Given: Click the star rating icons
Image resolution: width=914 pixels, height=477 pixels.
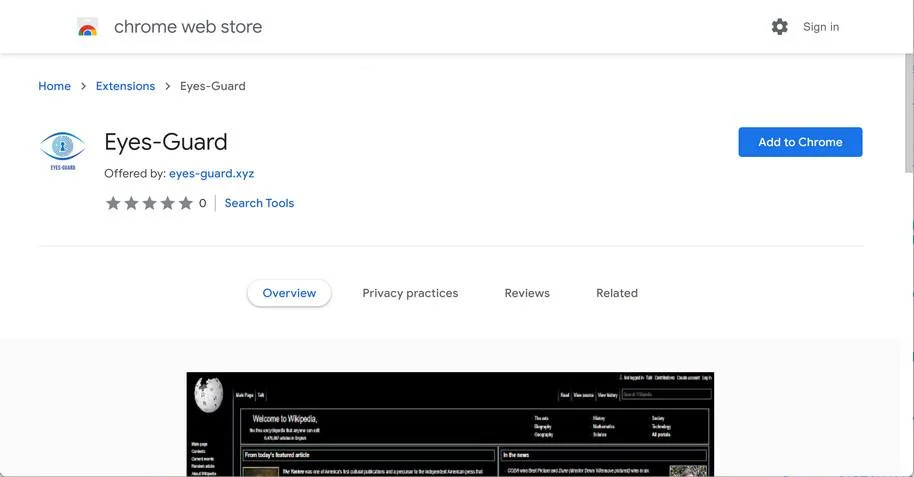Looking at the screenshot, I should point(149,203).
